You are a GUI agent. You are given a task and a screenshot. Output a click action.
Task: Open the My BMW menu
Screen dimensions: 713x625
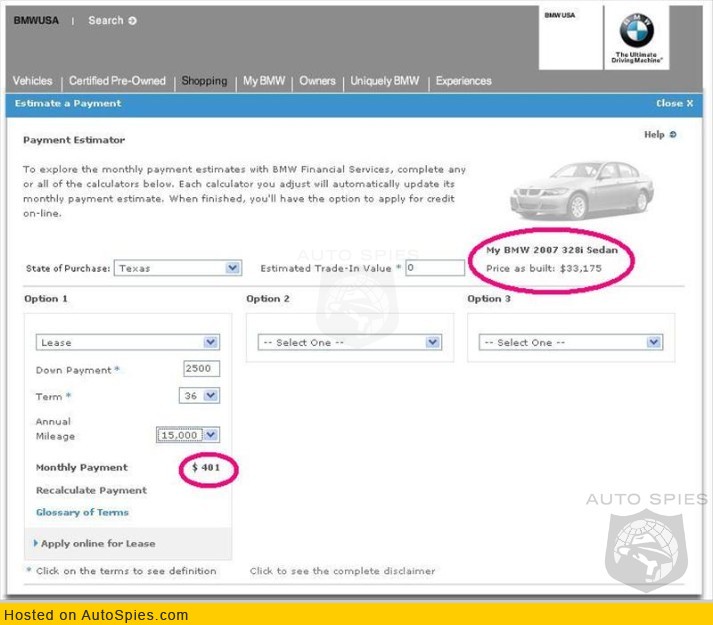pos(264,81)
